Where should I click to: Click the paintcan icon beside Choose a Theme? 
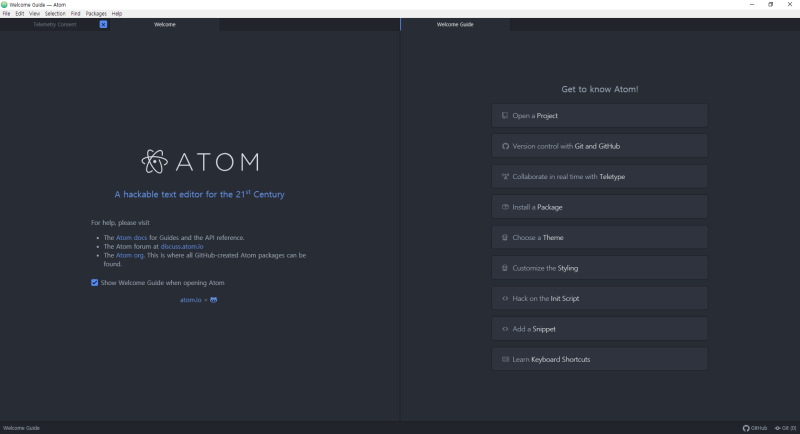(x=505, y=238)
